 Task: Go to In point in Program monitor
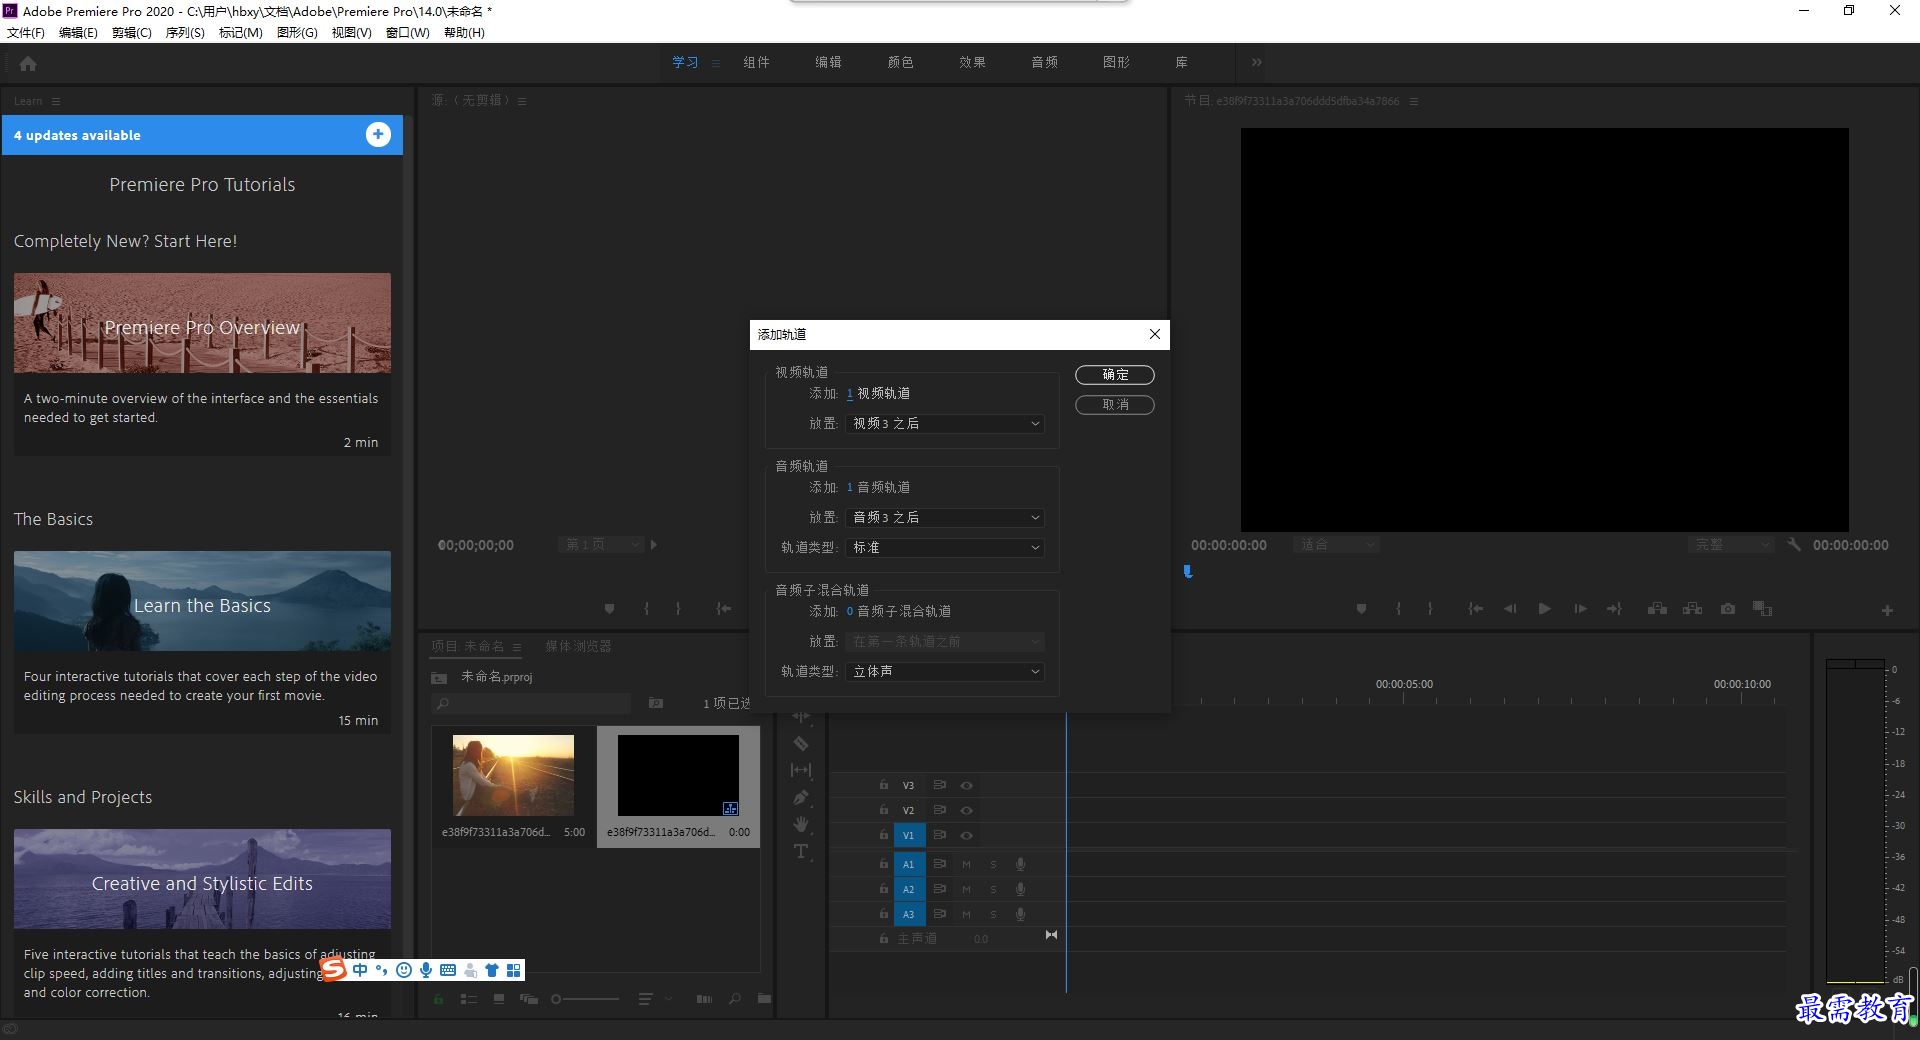pos(1475,608)
